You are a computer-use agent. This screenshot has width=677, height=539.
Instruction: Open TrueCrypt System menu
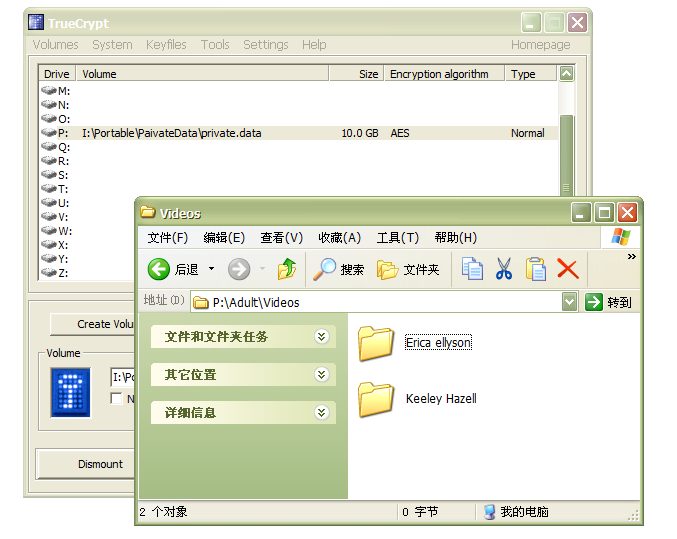pyautogui.click(x=112, y=44)
